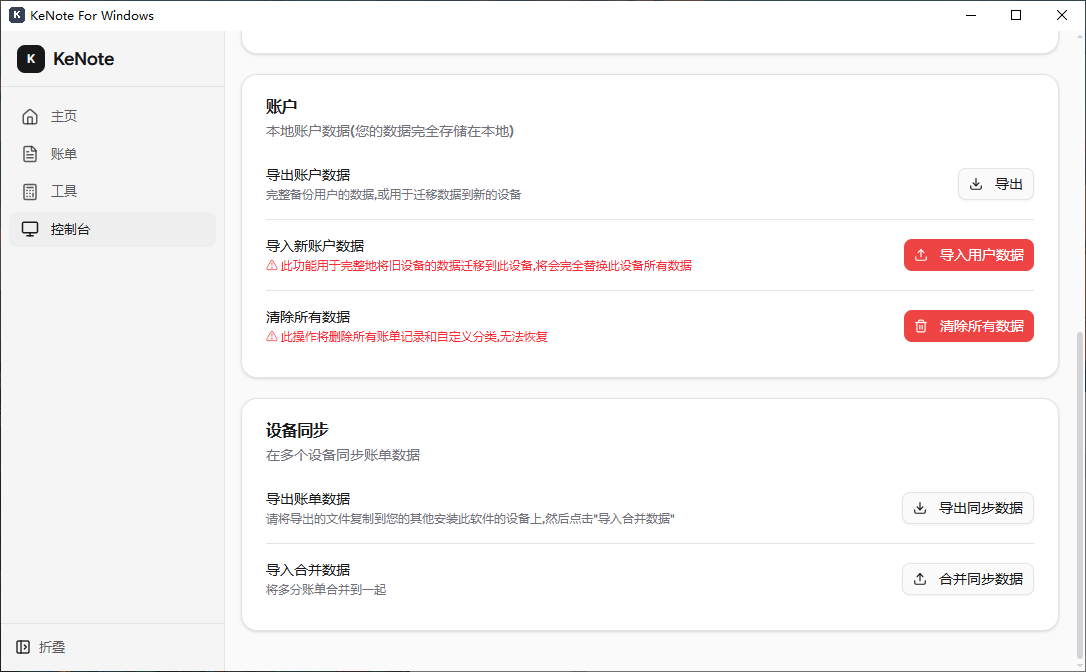Click download icon in 导出同步数据 button

[920, 508]
